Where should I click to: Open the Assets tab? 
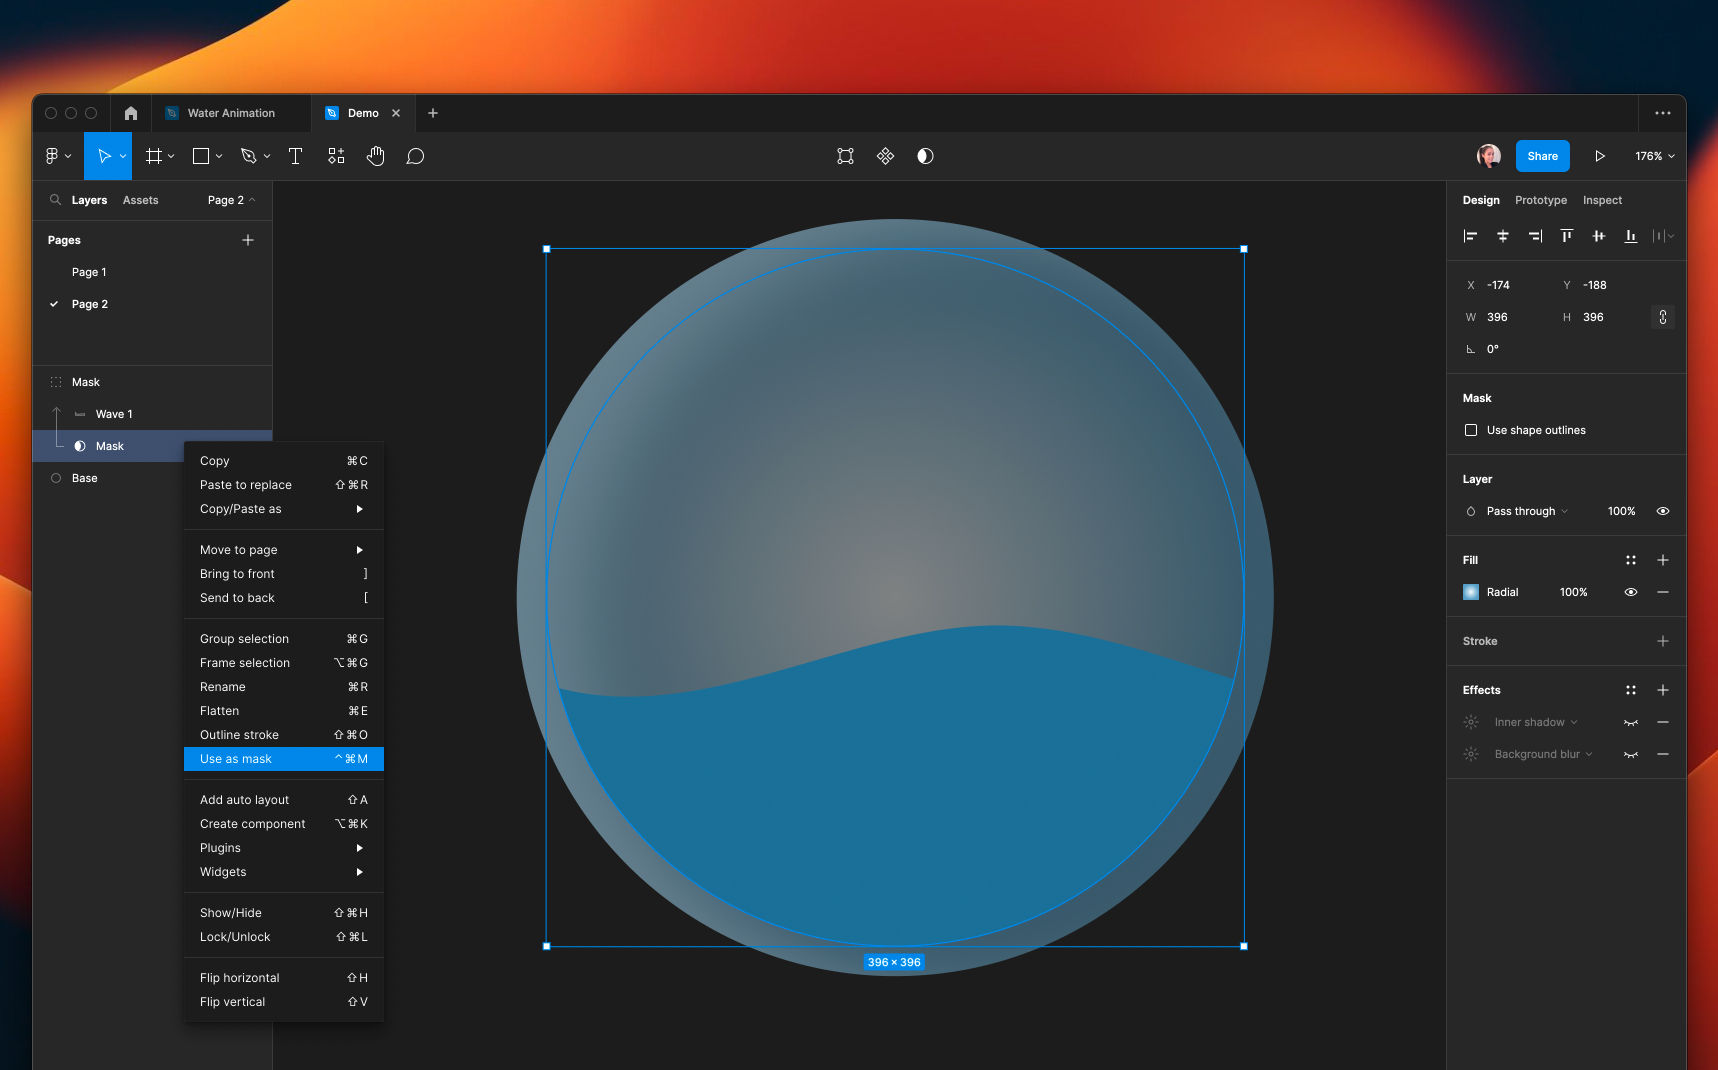pos(141,200)
